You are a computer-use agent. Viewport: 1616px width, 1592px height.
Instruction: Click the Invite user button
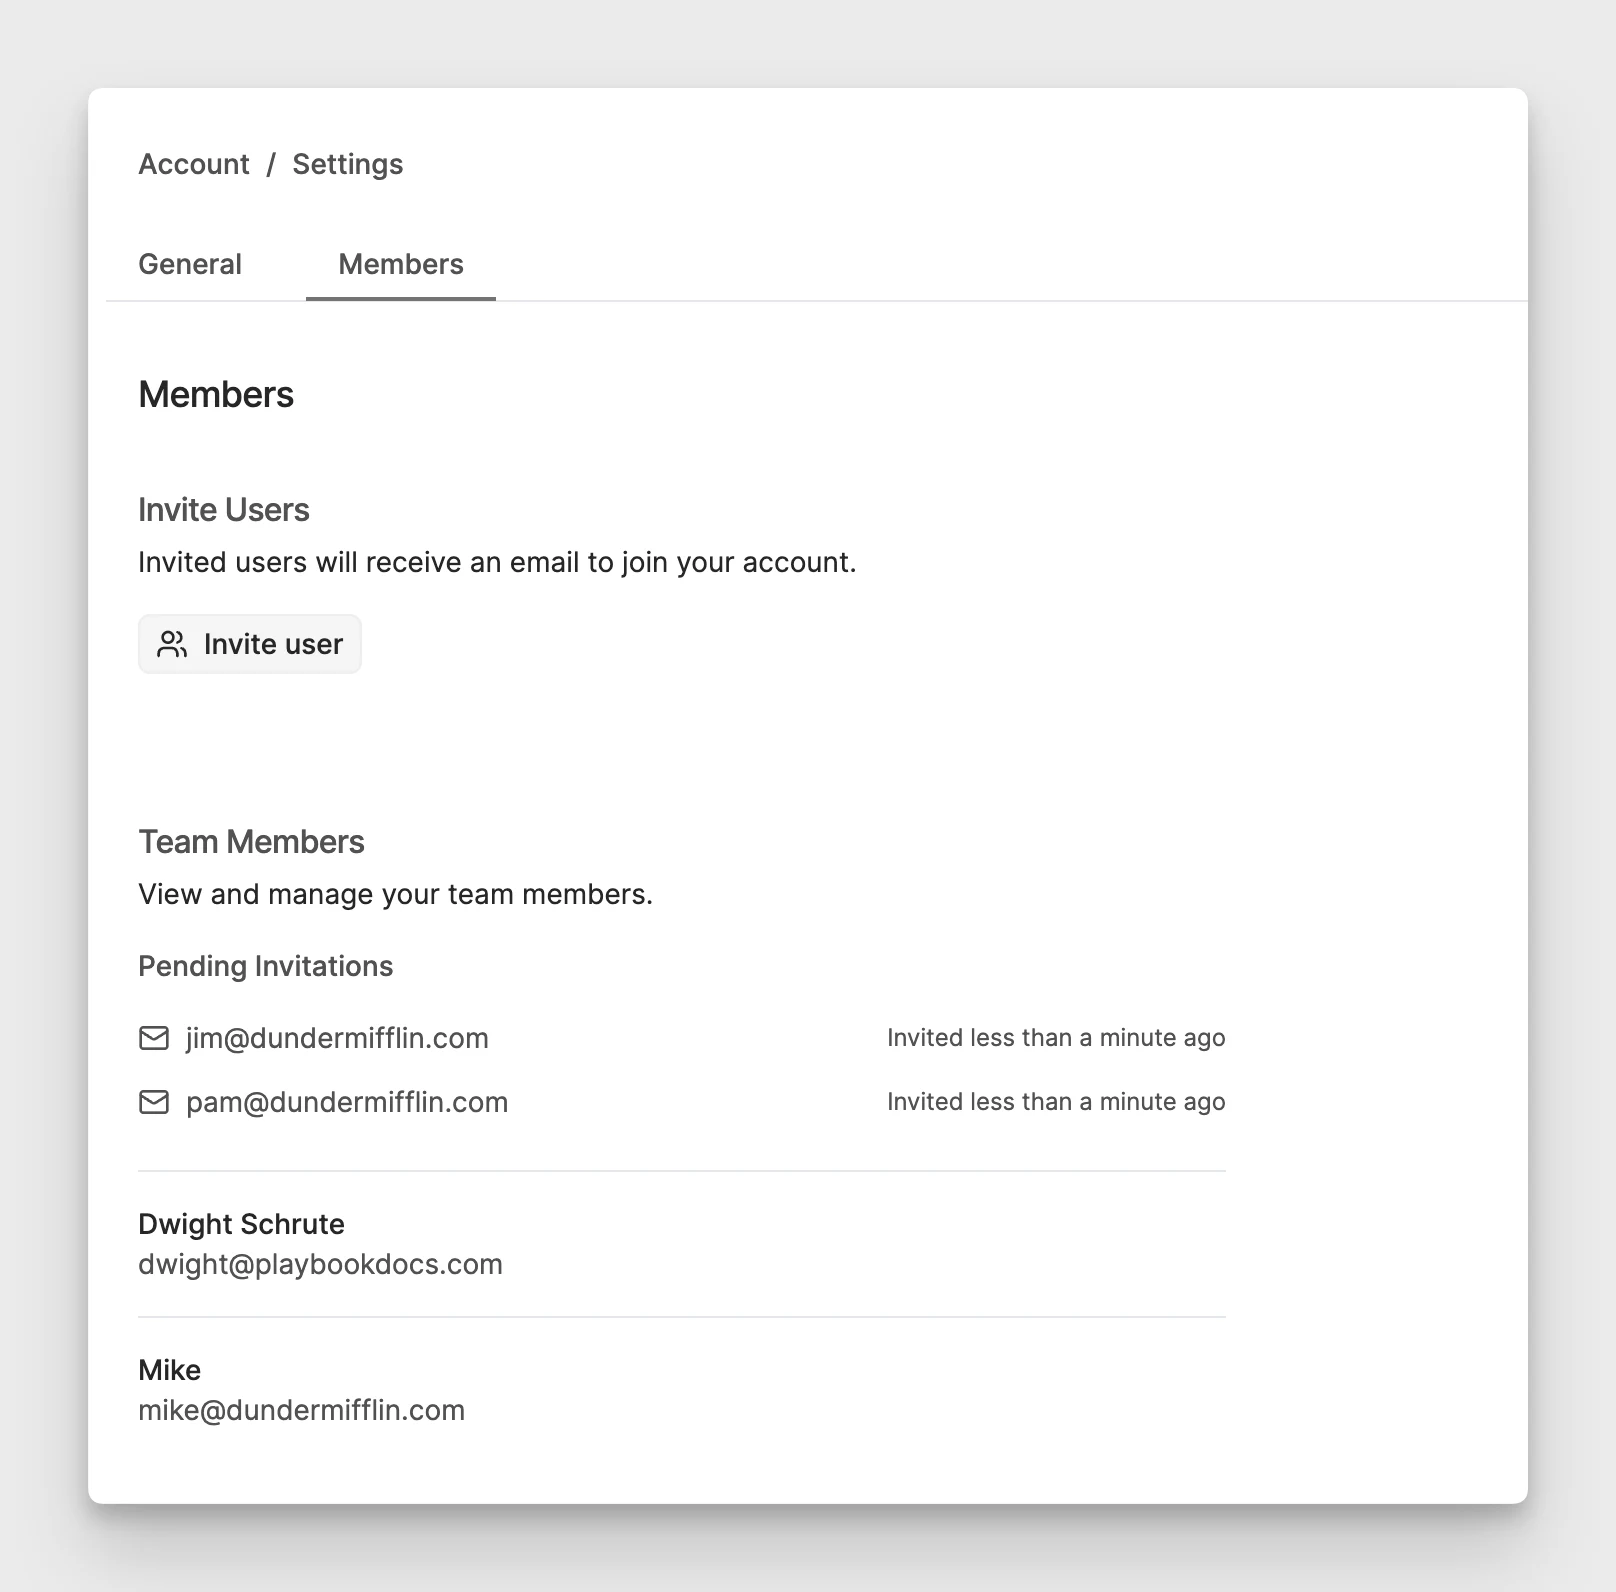coord(250,644)
